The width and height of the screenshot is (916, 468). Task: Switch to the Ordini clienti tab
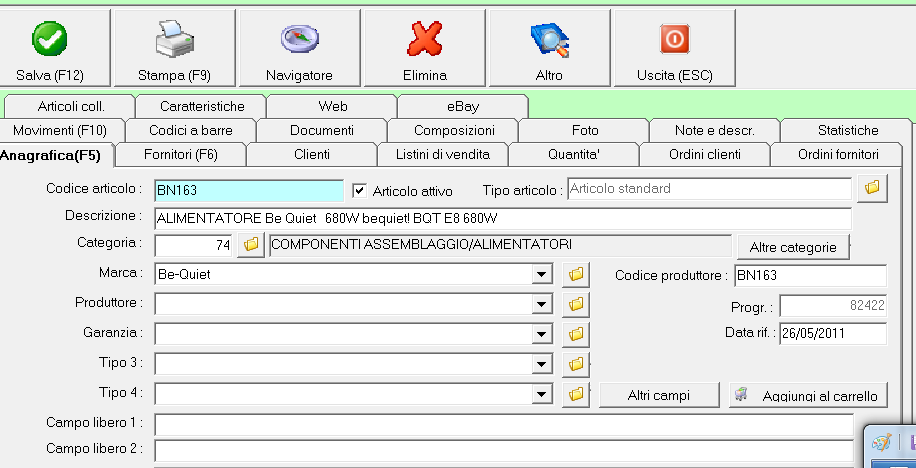pyautogui.click(x=705, y=155)
